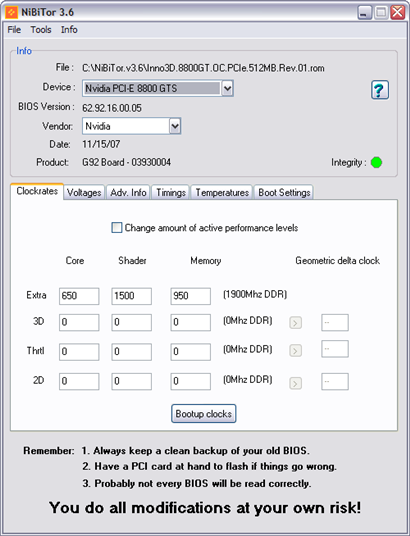Click the 2D geometric delta clock field
The image size is (410, 536).
tap(335, 381)
